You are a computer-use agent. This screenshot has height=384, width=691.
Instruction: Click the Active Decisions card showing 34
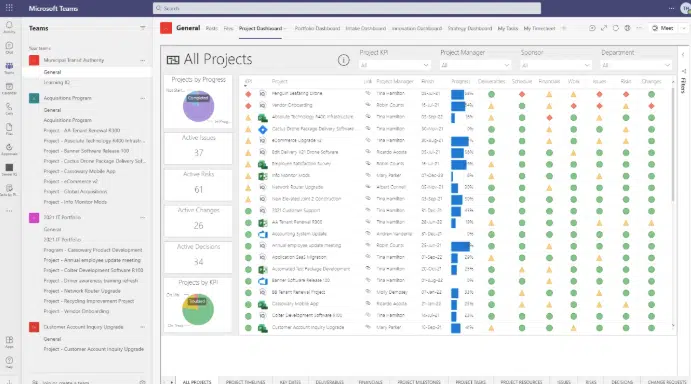(198, 257)
